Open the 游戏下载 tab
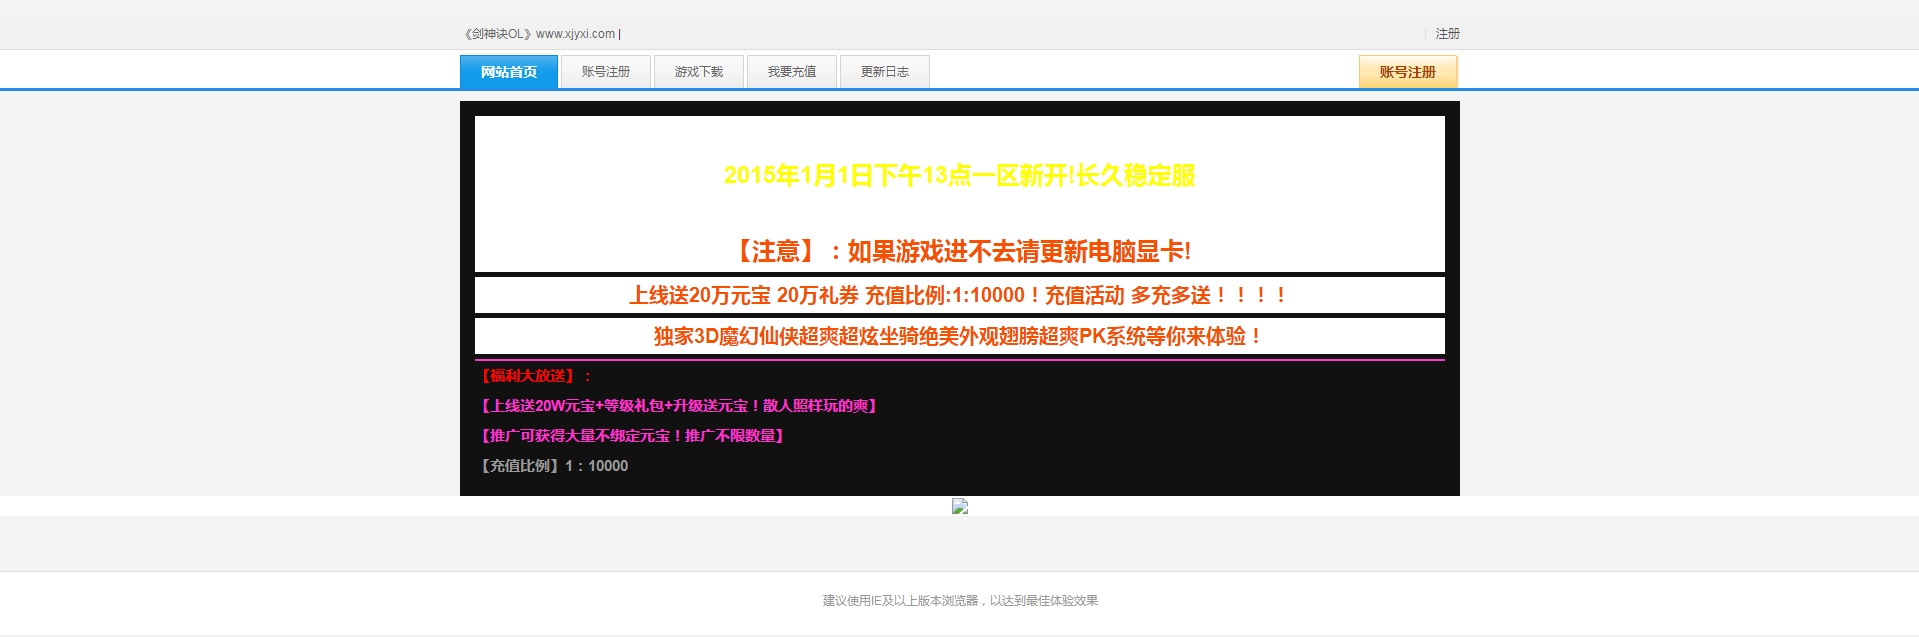The height and width of the screenshot is (637, 1919). coord(698,72)
